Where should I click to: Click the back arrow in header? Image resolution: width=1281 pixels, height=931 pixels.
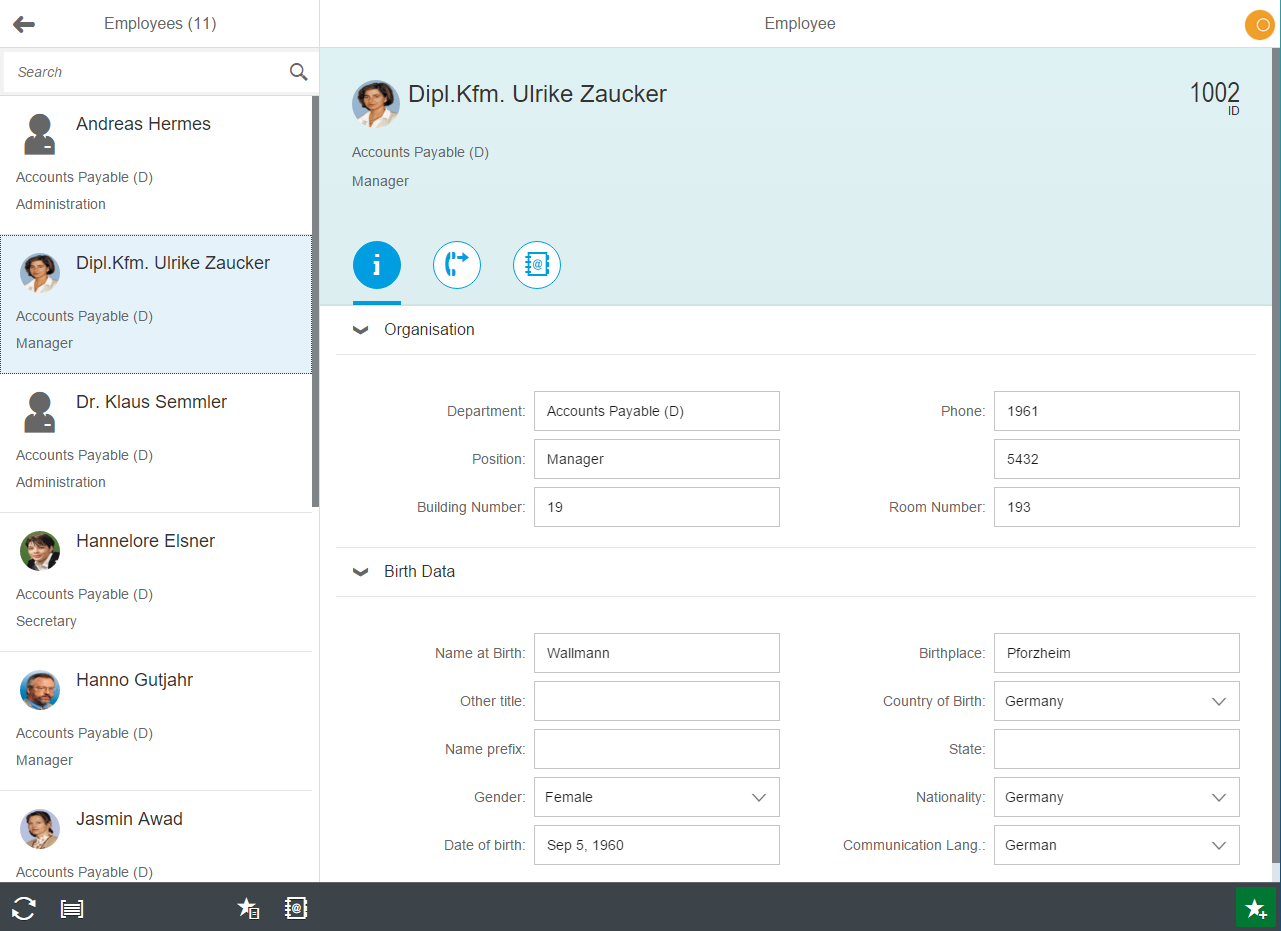[24, 24]
